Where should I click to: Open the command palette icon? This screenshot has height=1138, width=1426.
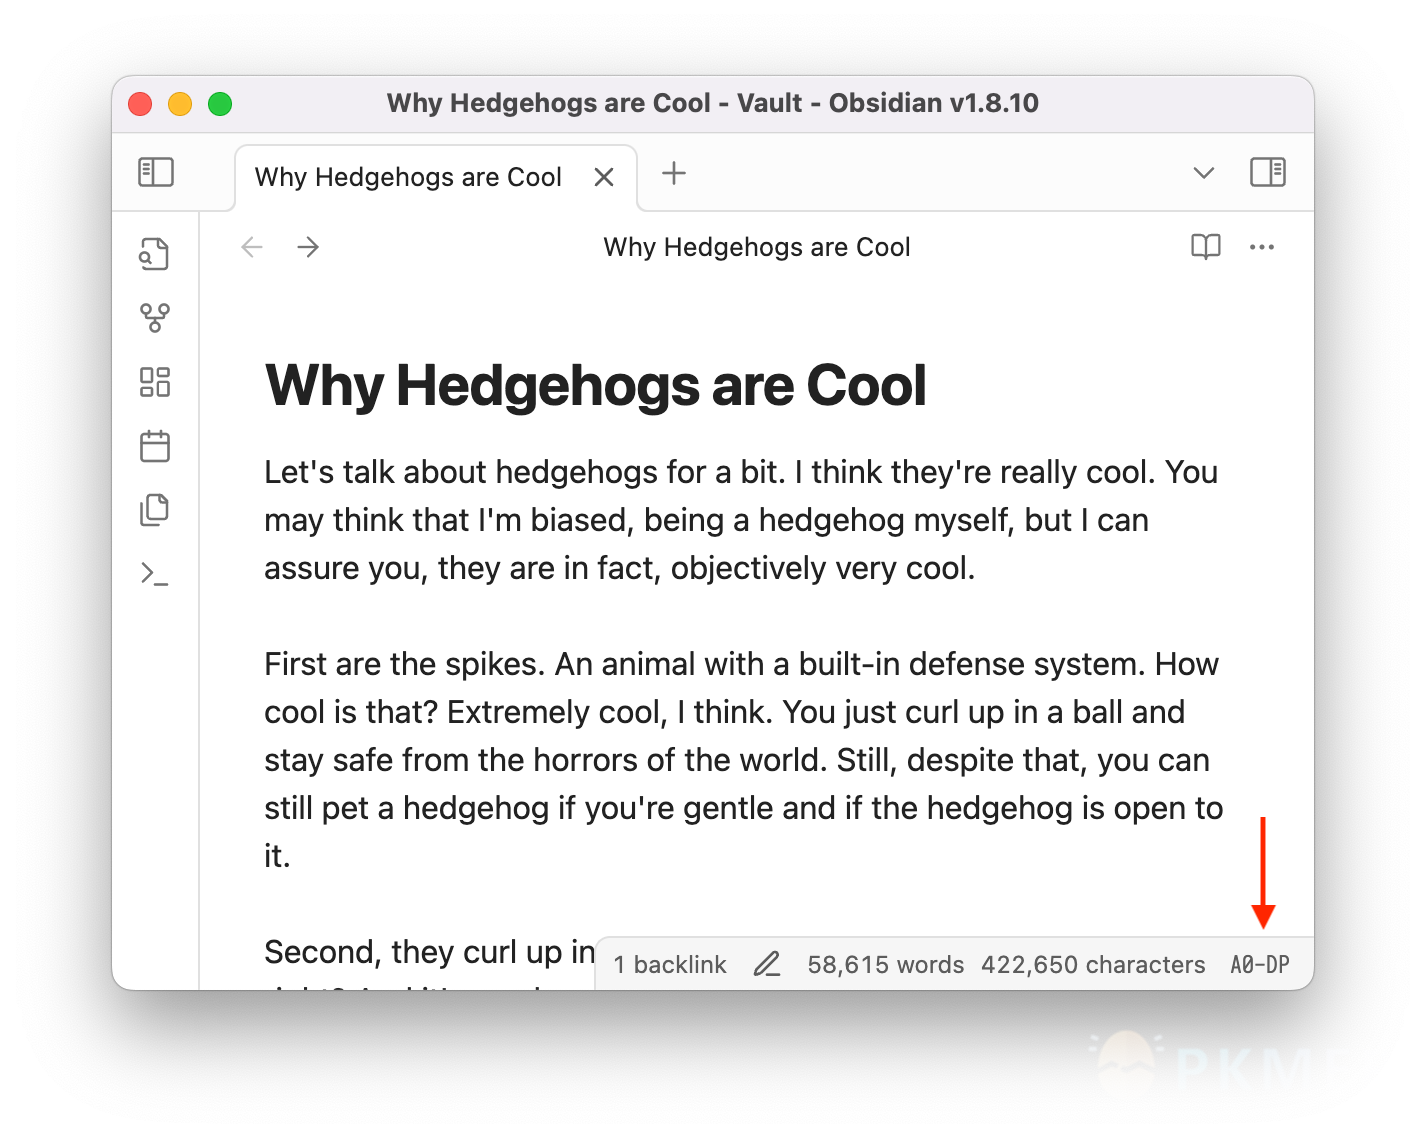(154, 574)
